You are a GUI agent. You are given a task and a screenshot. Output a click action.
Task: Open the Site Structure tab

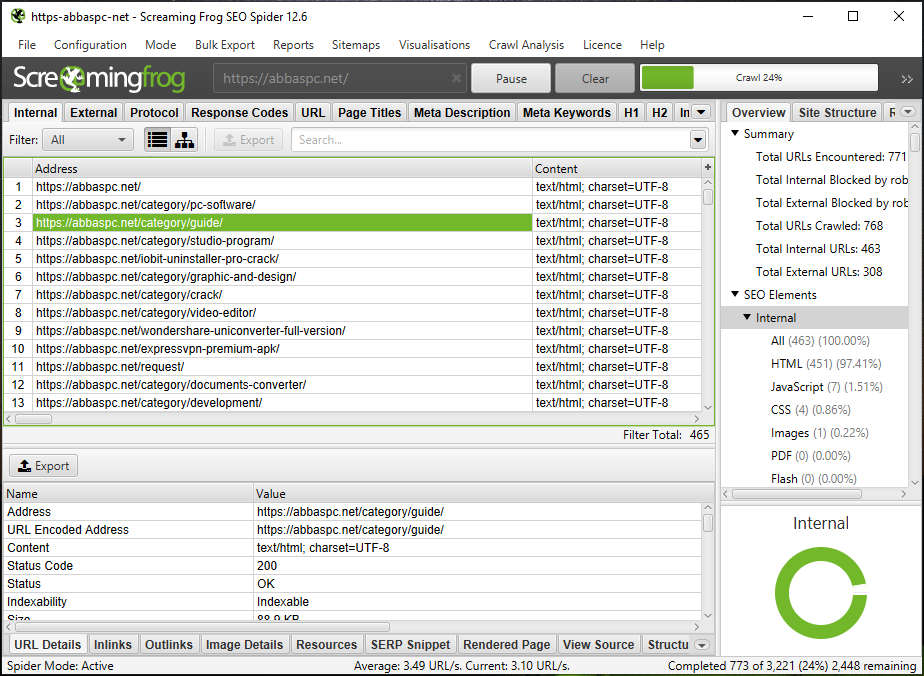pyautogui.click(x=837, y=113)
